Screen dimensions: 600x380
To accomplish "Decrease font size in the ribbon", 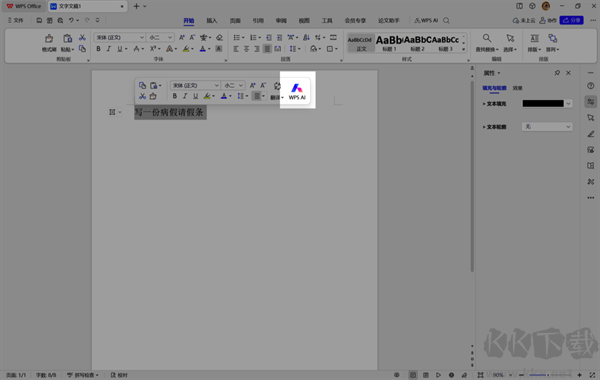I will (192, 38).
